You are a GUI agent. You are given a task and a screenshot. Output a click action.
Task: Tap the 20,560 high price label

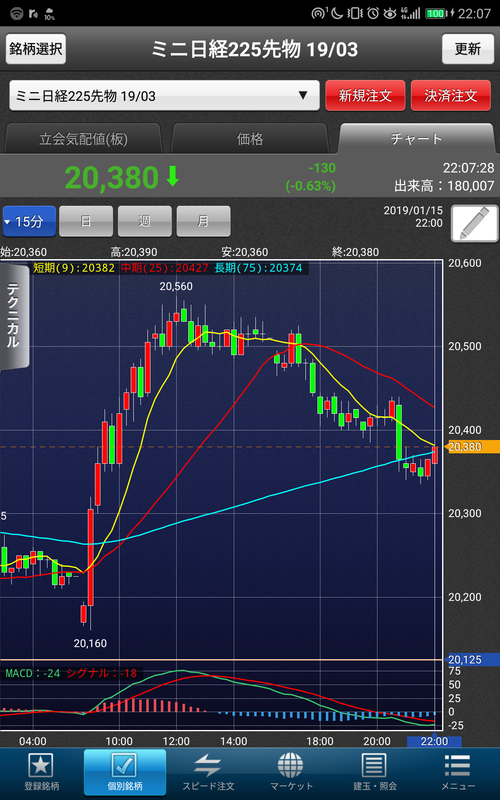(176, 287)
